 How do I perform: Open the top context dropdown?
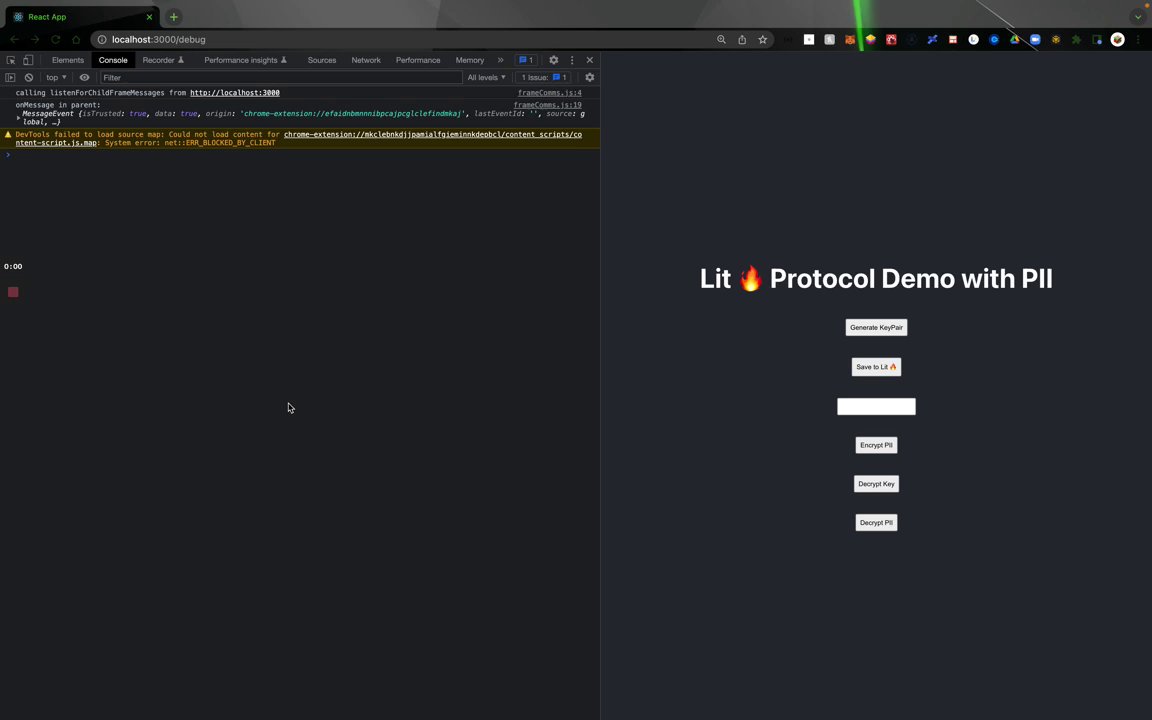pos(56,77)
